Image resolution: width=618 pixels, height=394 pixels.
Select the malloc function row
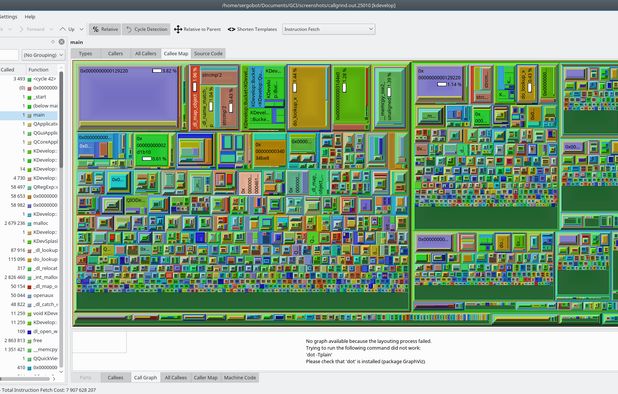click(x=29, y=223)
